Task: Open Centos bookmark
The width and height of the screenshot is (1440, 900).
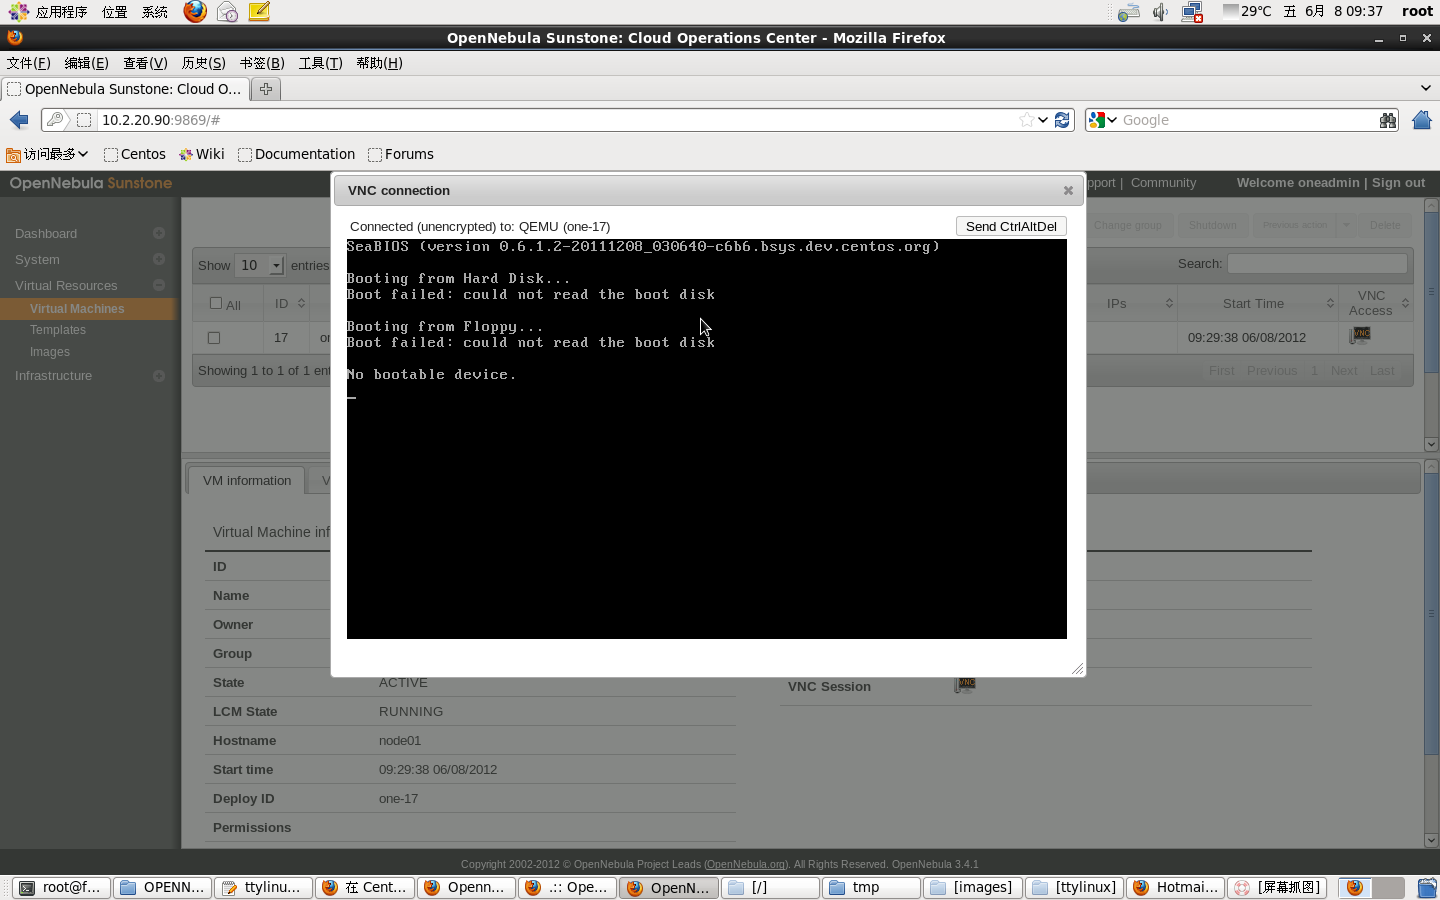Action: tap(135, 154)
